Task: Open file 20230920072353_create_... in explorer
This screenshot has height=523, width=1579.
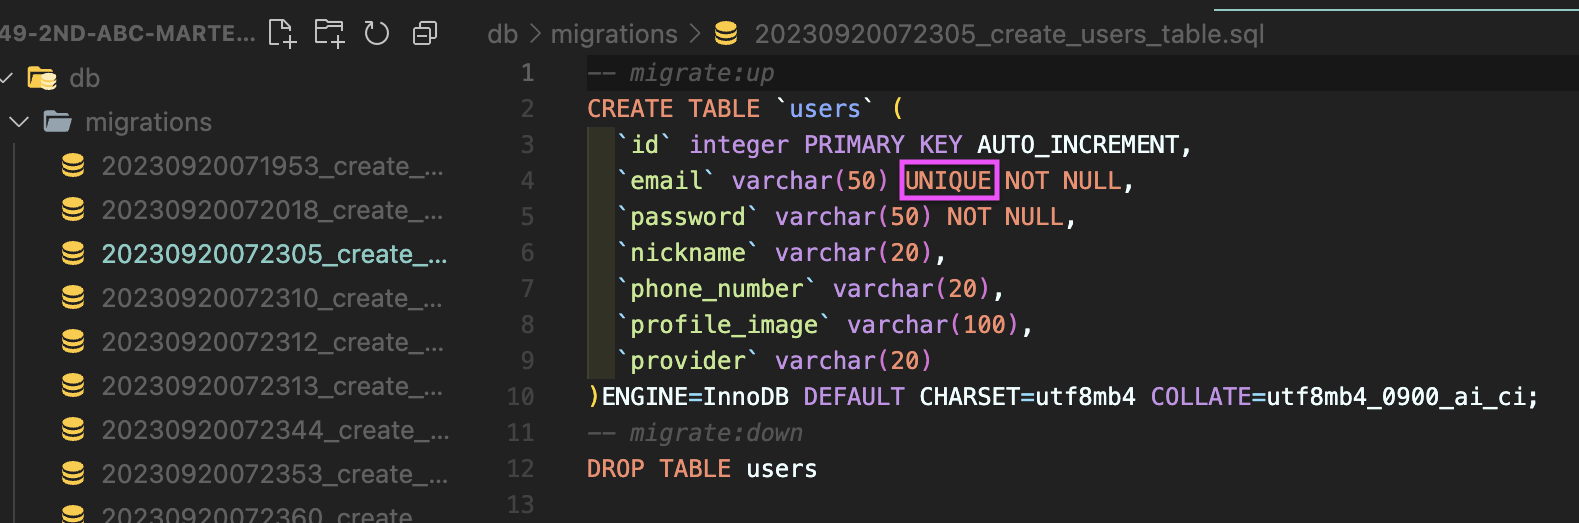Action: click(274, 474)
